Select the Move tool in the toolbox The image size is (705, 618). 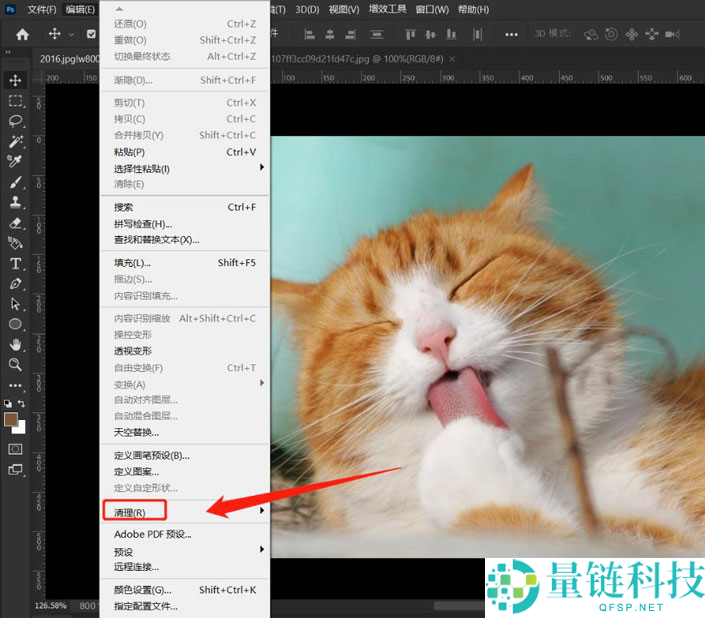(16, 80)
